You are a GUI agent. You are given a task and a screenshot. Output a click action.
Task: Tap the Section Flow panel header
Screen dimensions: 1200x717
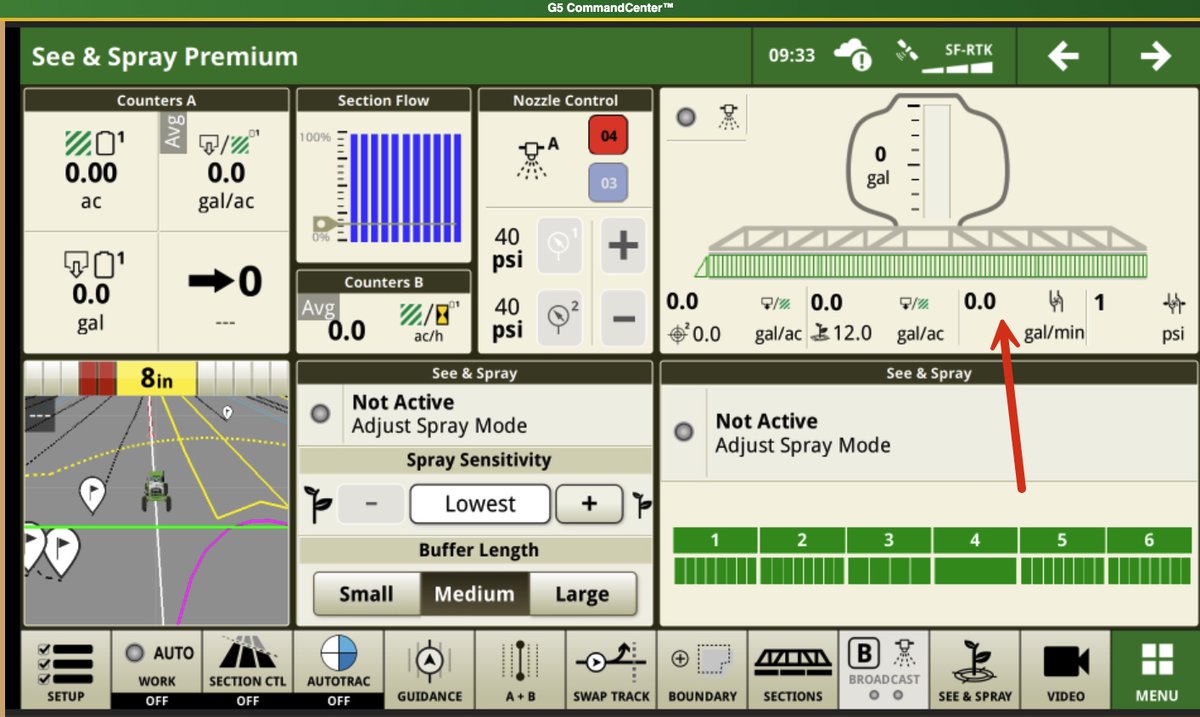[x=383, y=100]
